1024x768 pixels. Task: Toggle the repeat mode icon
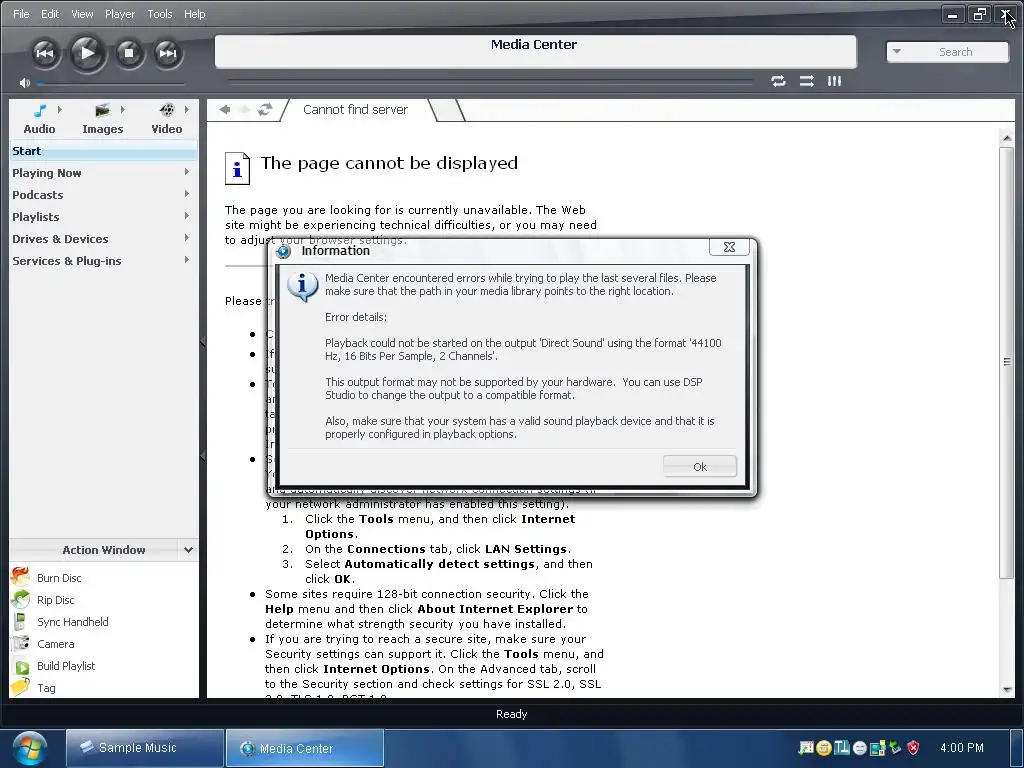pos(778,81)
